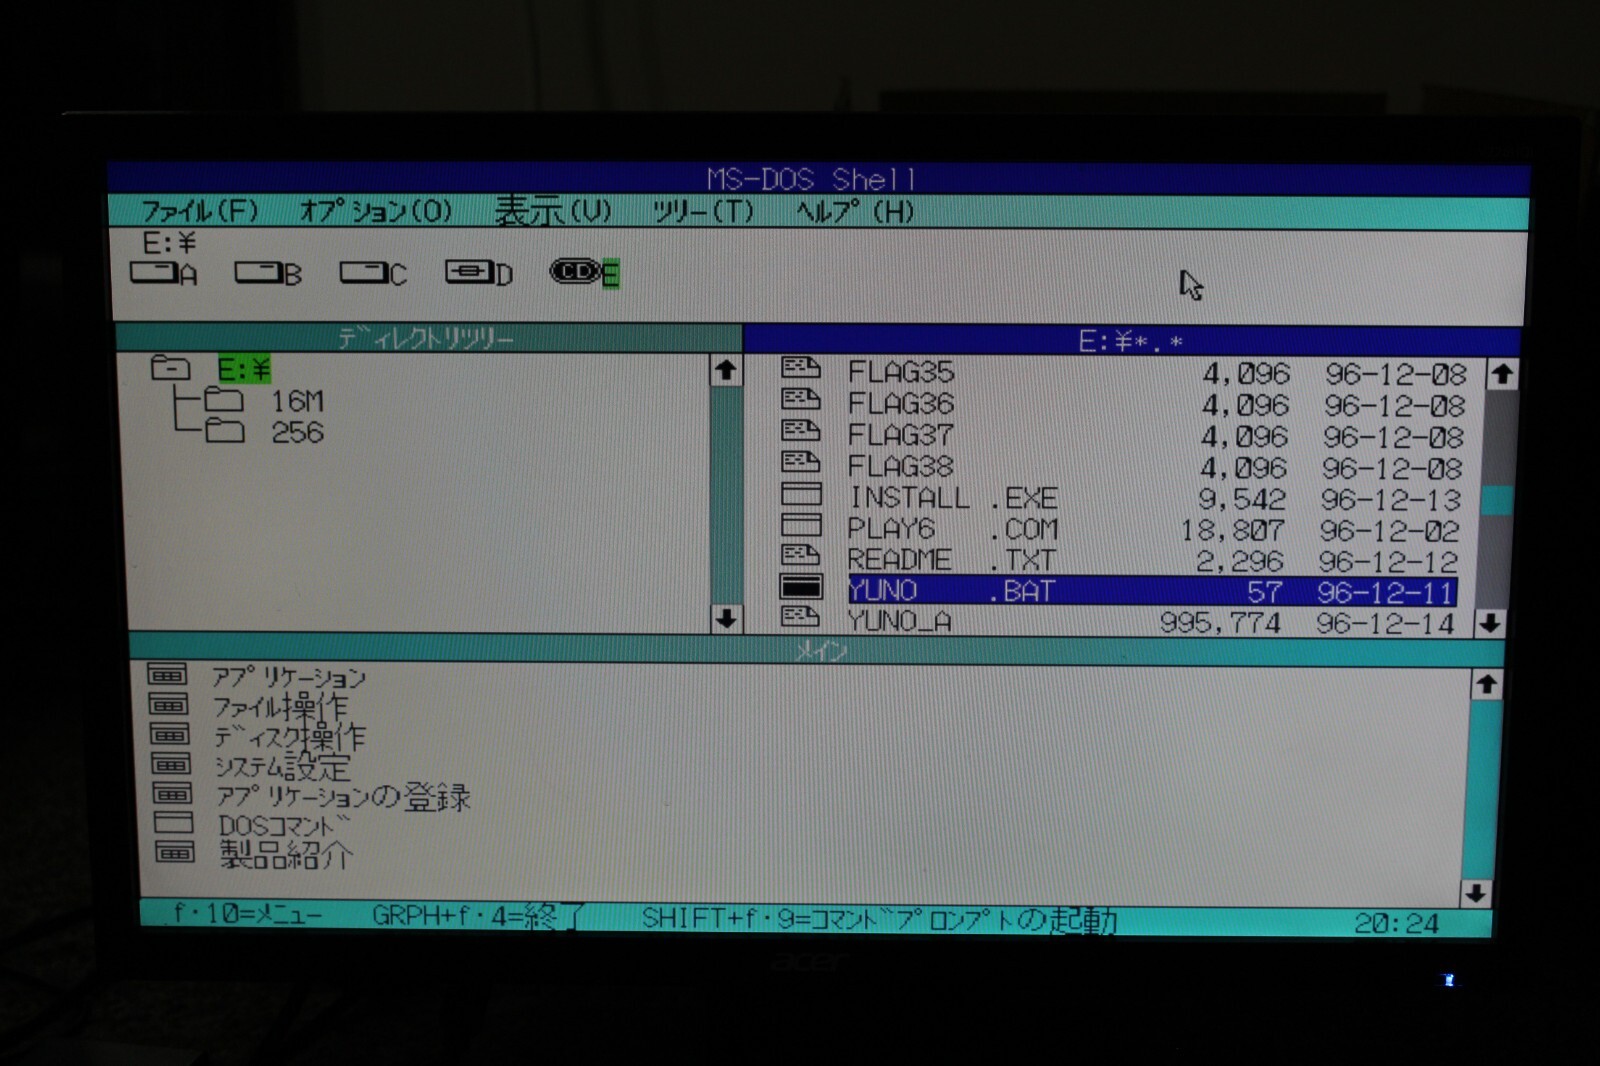Select hard drive D icon

[479, 273]
